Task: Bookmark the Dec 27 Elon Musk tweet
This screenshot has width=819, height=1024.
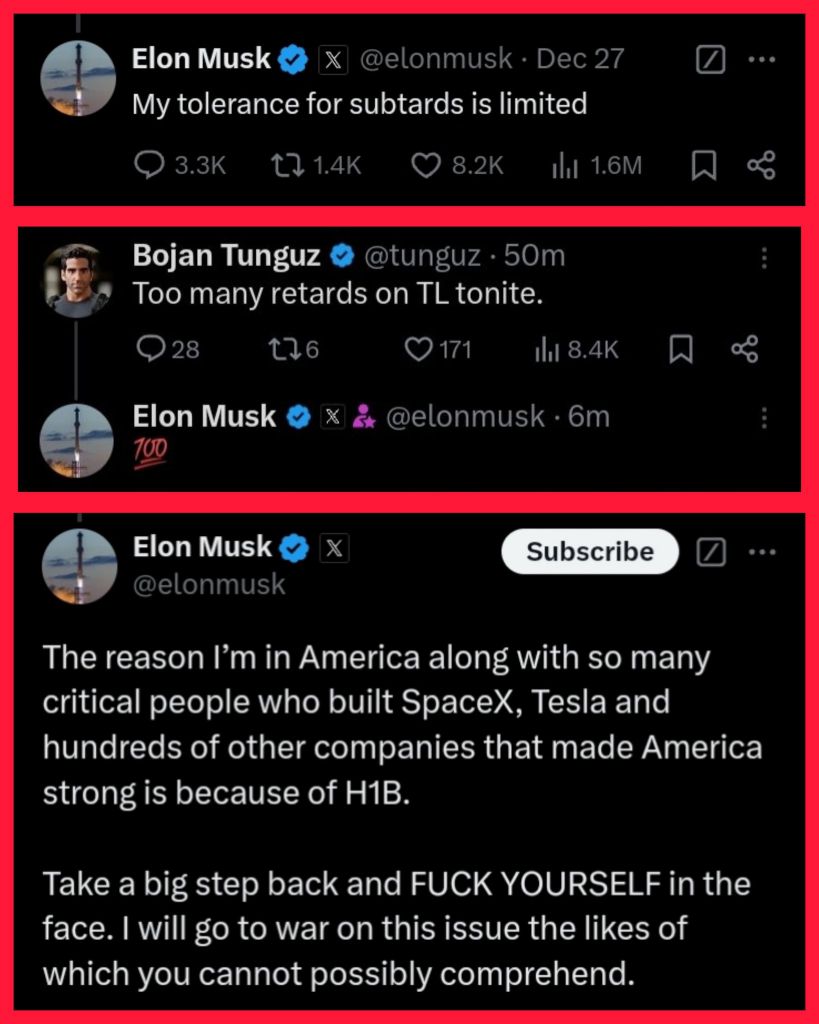Action: (x=703, y=166)
